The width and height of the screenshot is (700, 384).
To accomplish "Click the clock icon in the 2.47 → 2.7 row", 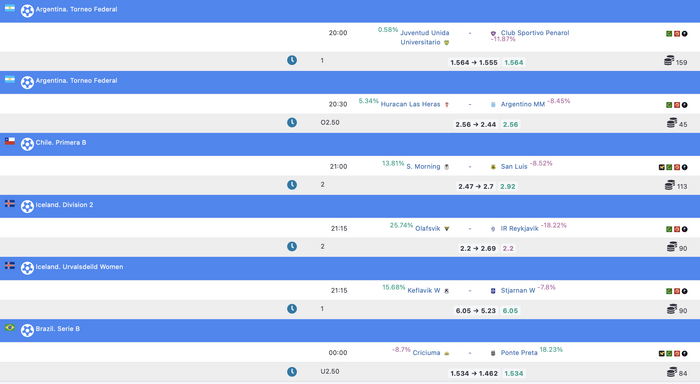I will point(292,184).
